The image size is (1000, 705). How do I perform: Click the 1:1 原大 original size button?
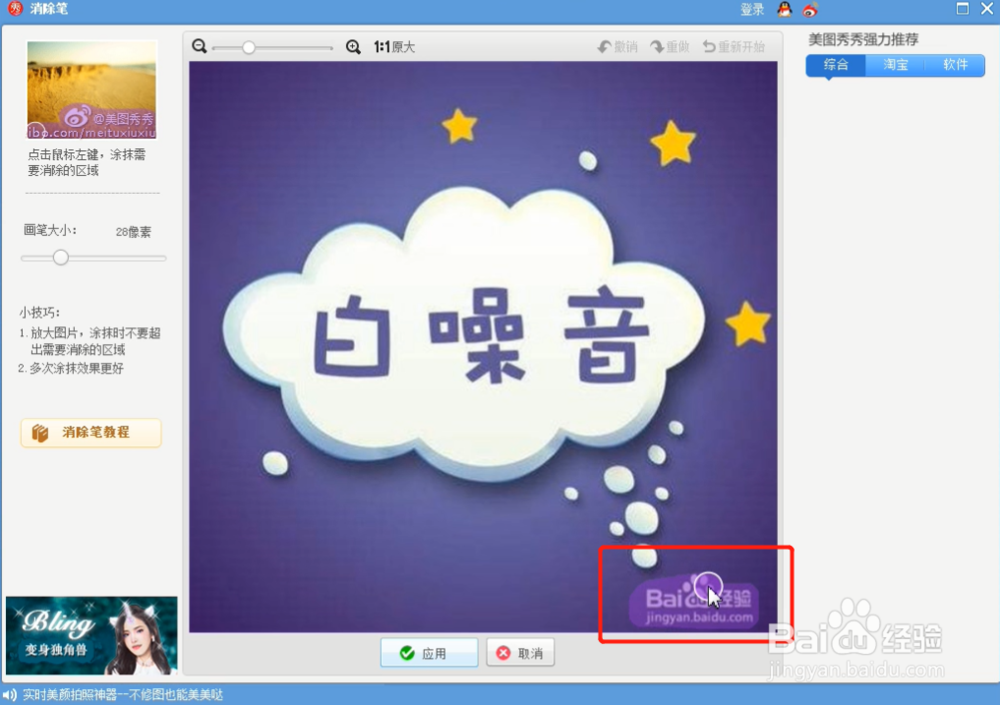pyautogui.click(x=394, y=47)
